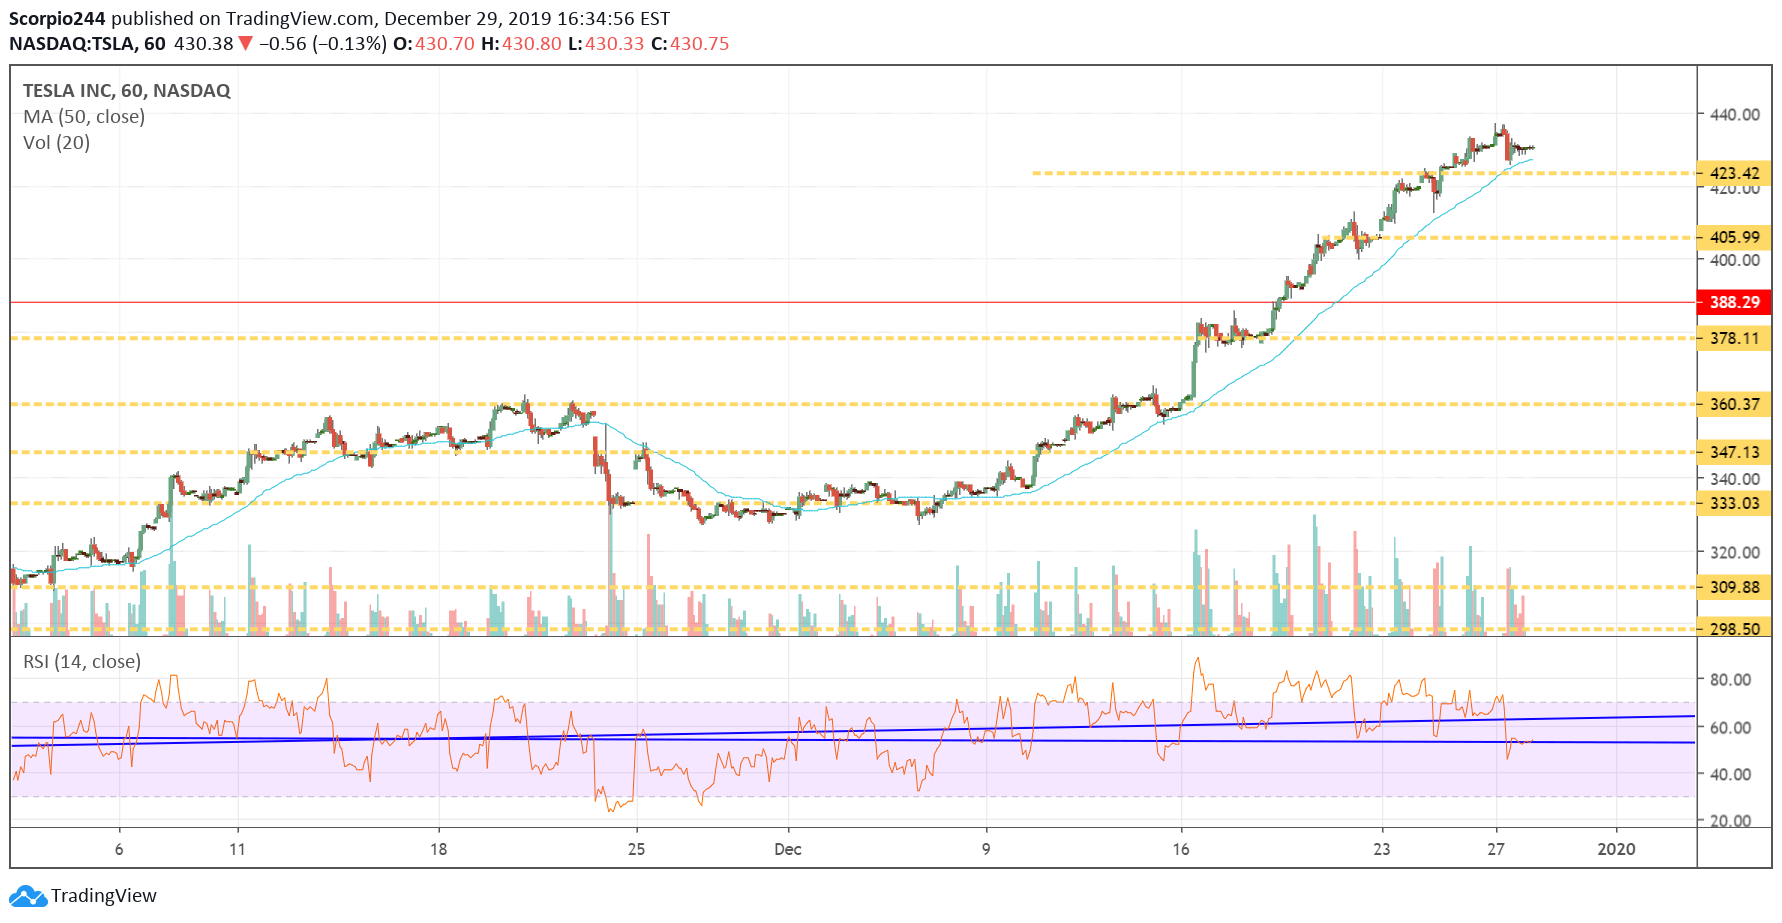
Task: Click the 400.00 price axis tick
Action: [1735, 260]
